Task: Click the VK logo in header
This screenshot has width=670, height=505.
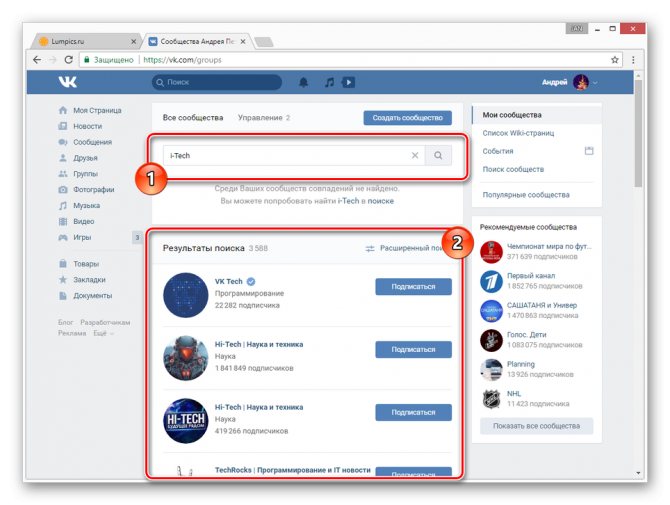Action: pyautogui.click(x=68, y=82)
